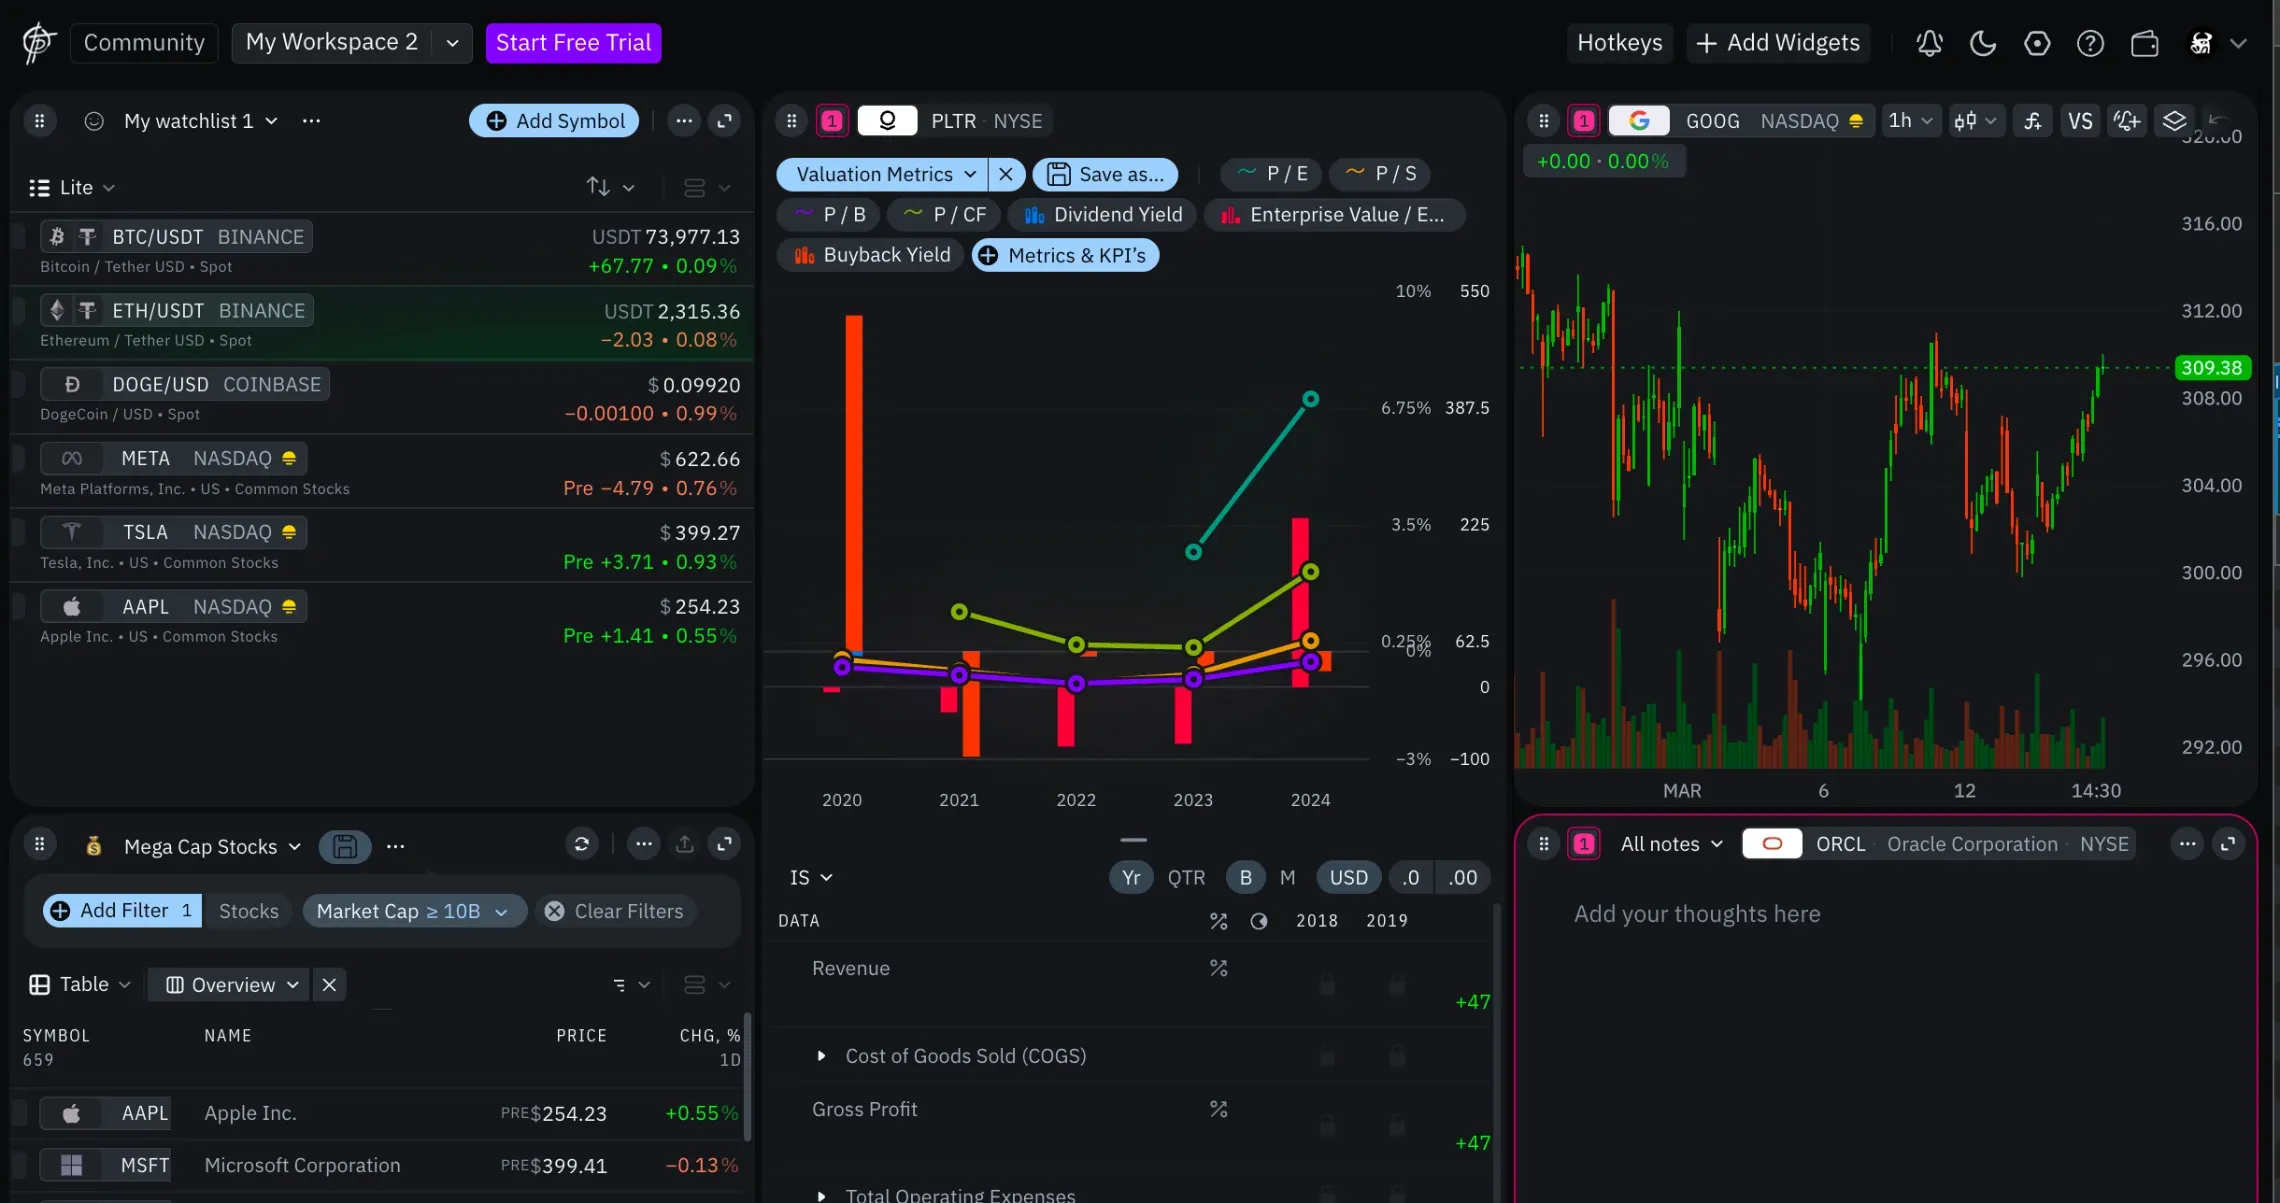The height and width of the screenshot is (1203, 2280).
Task: Open the notifications bell icon
Action: (x=1929, y=43)
